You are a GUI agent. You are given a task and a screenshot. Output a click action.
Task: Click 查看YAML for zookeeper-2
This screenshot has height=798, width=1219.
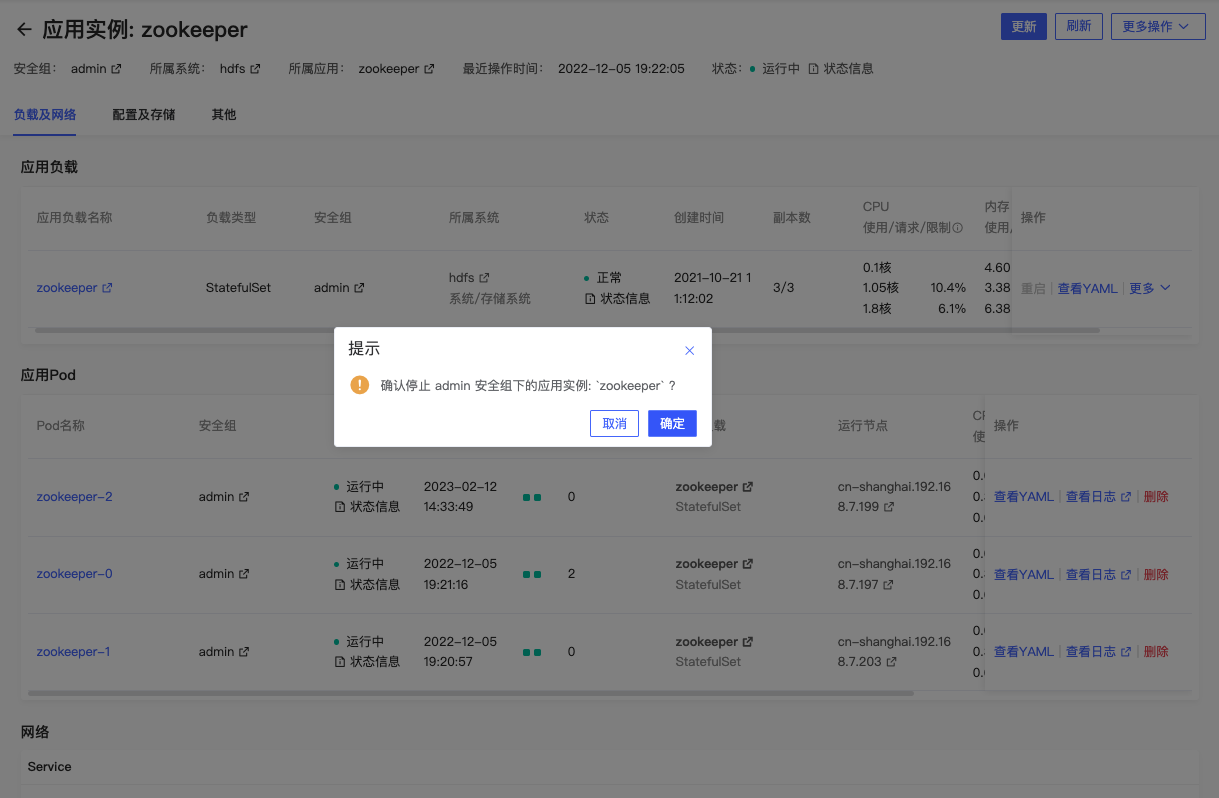[x=1023, y=497]
